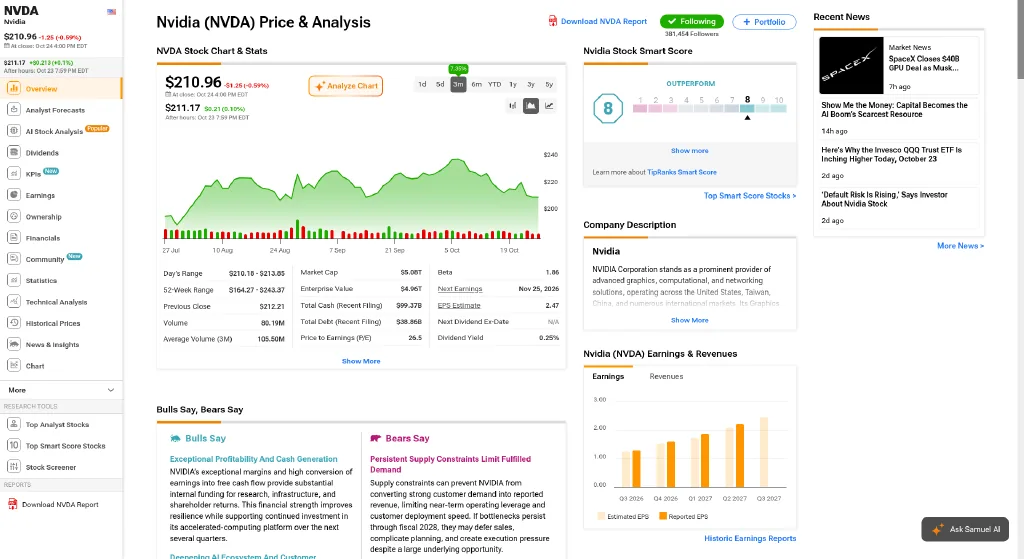Open Persistent Supply Constraints heading
The height and width of the screenshot is (559, 1024).
(x=451, y=464)
